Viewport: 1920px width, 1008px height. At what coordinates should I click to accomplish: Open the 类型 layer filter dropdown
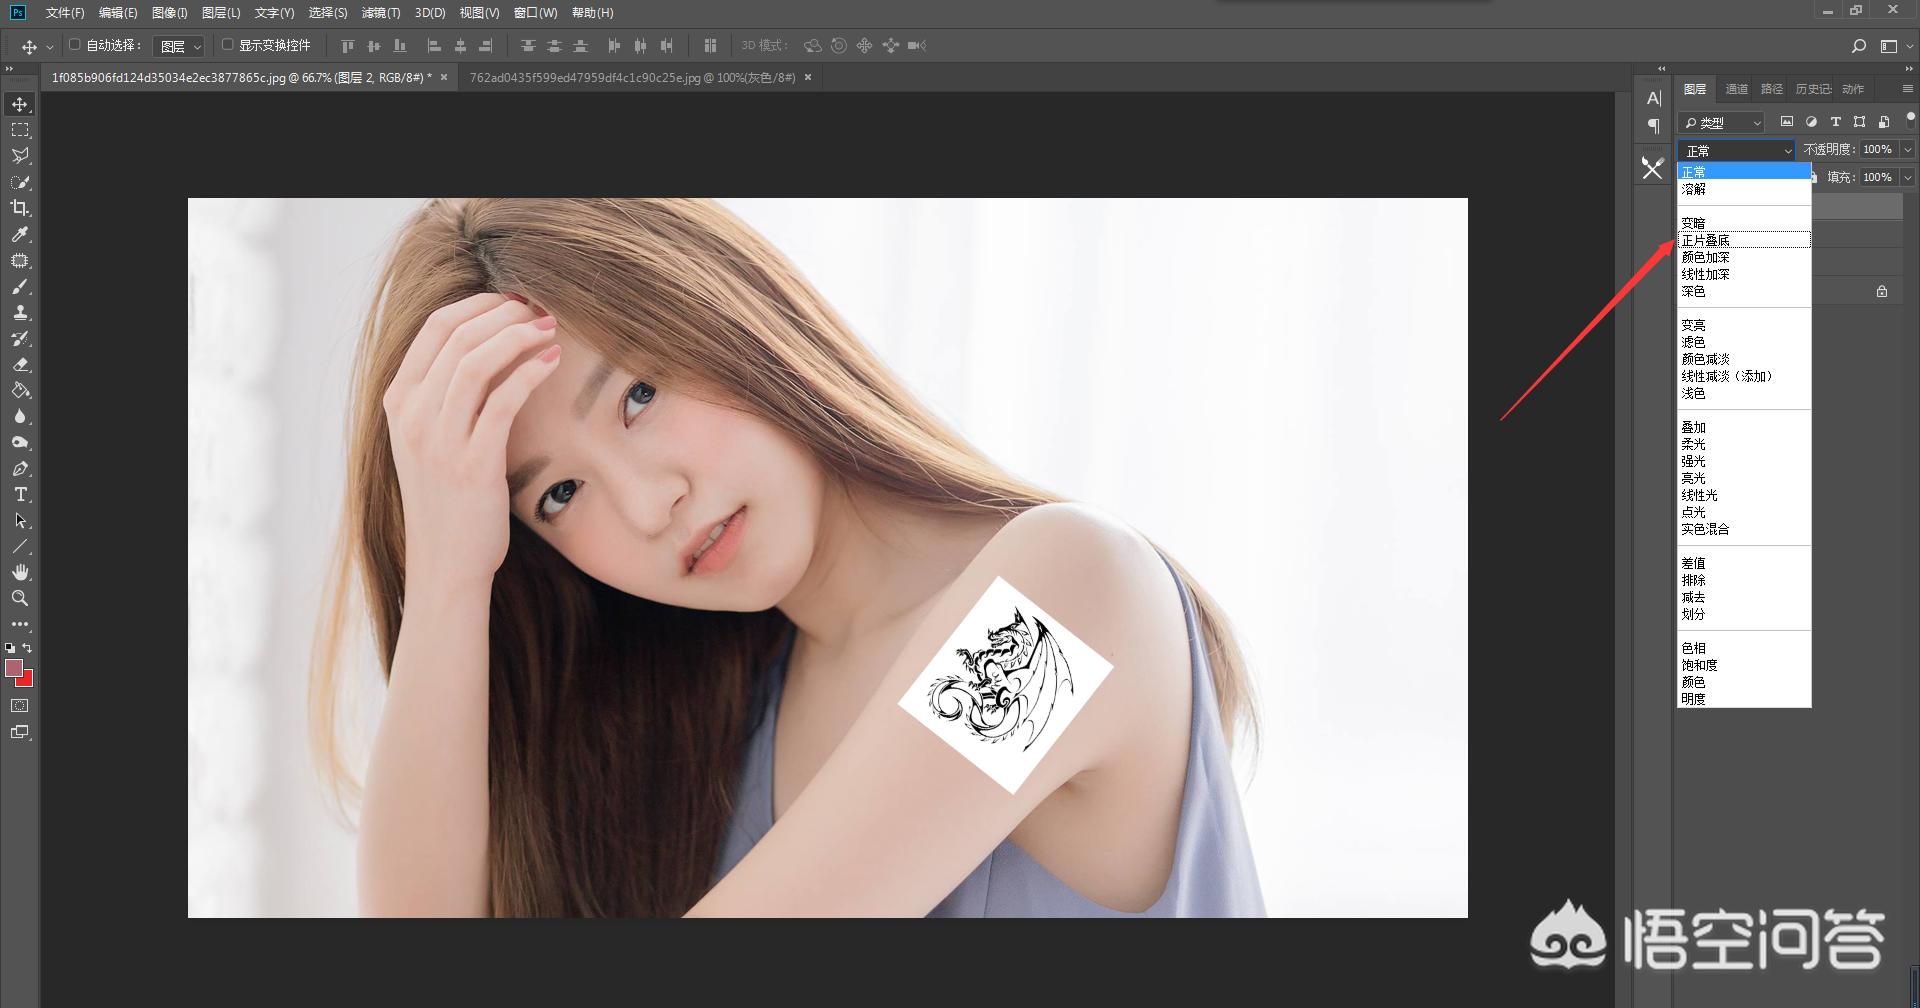[x=1722, y=123]
